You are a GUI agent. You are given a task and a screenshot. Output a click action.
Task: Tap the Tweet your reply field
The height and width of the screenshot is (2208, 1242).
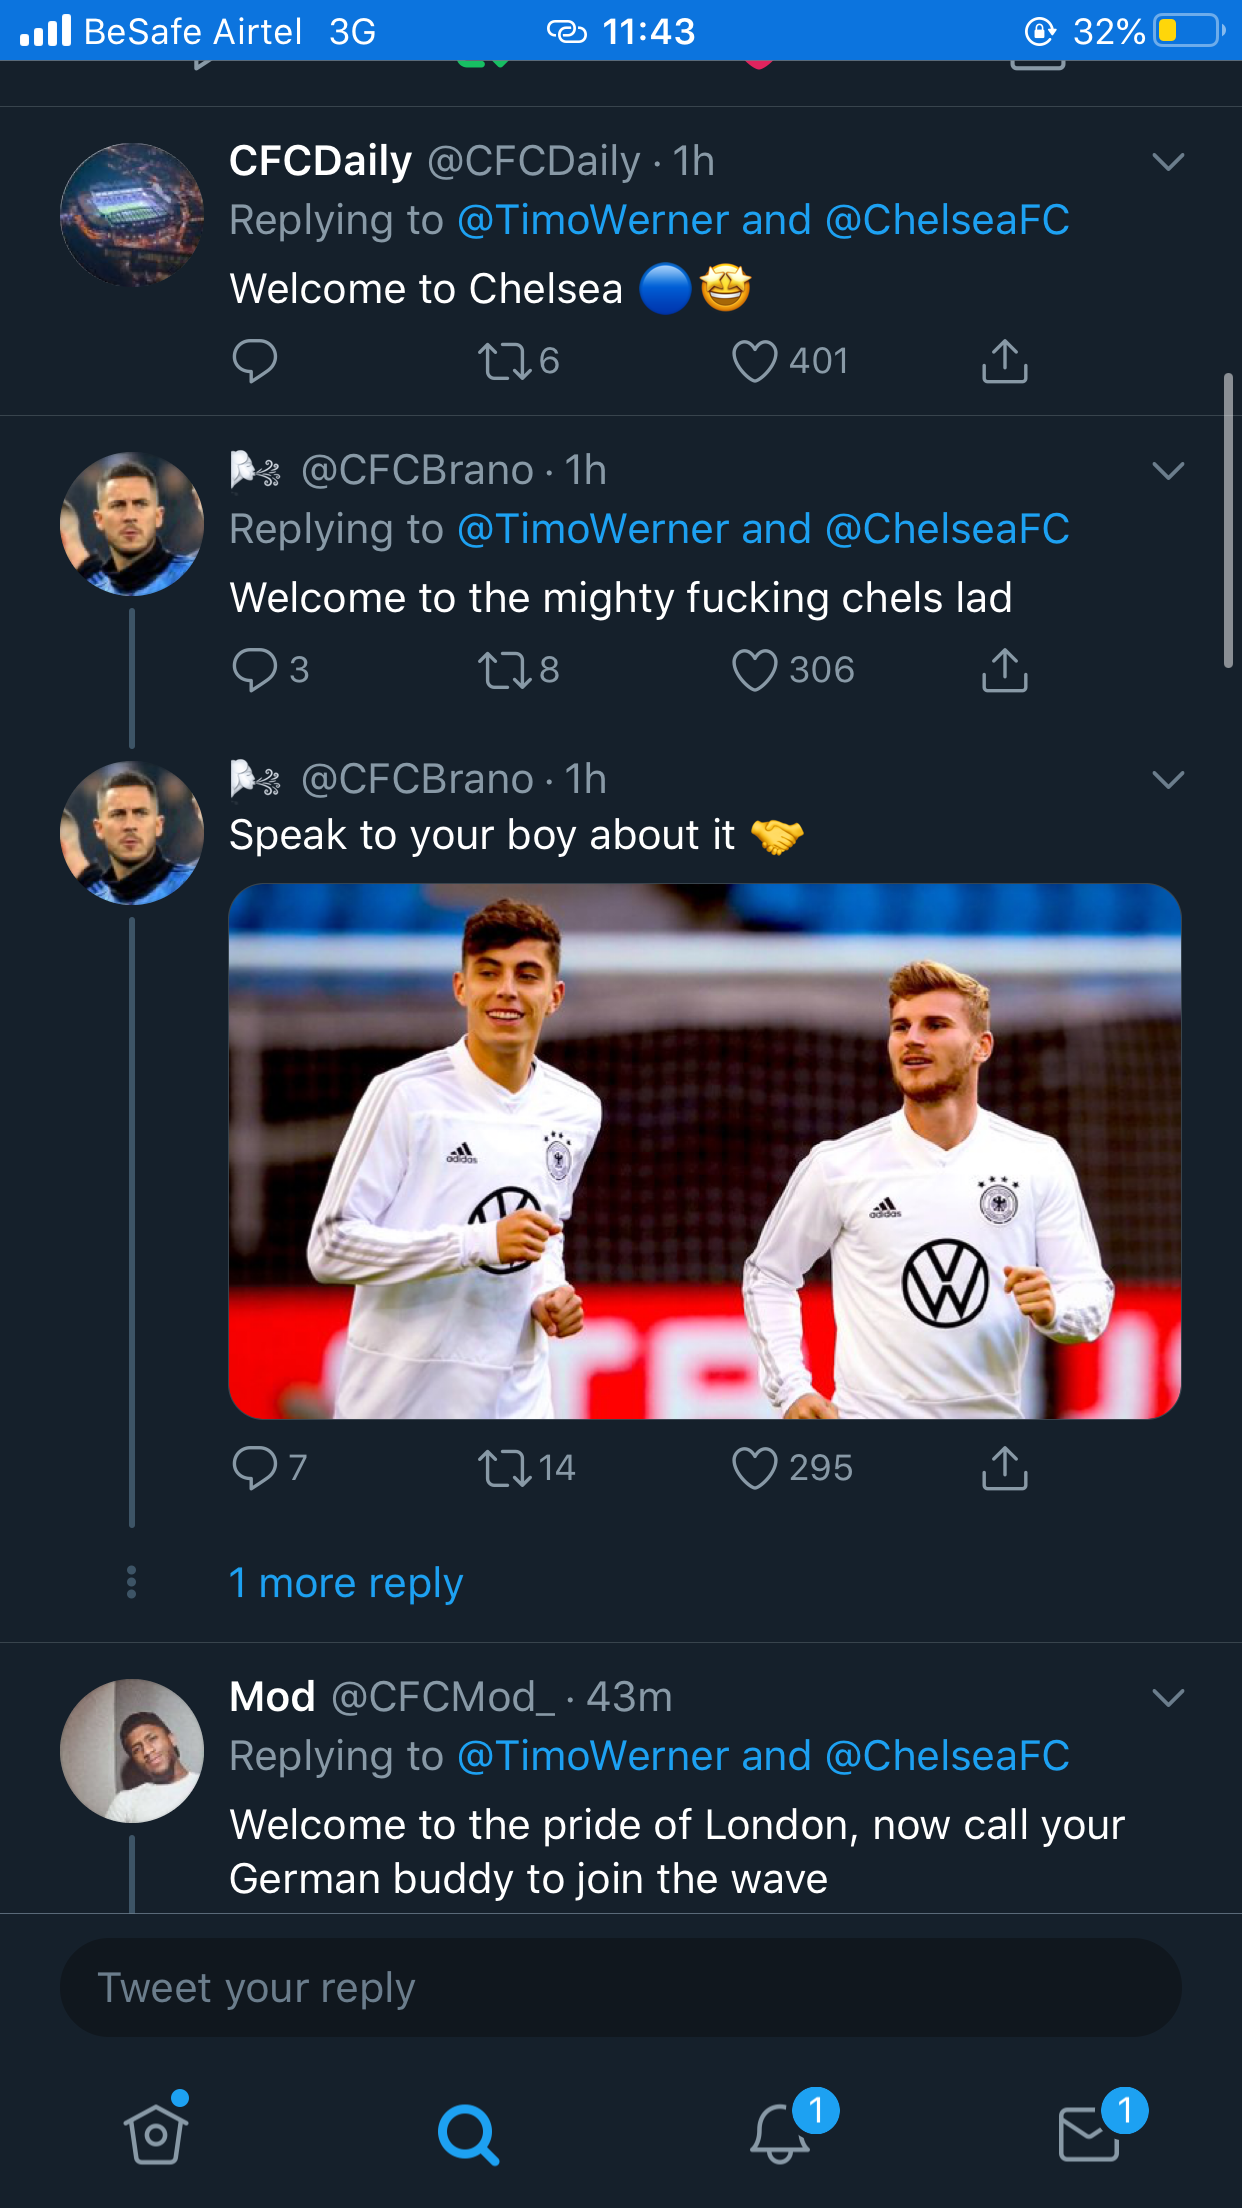(620, 1988)
